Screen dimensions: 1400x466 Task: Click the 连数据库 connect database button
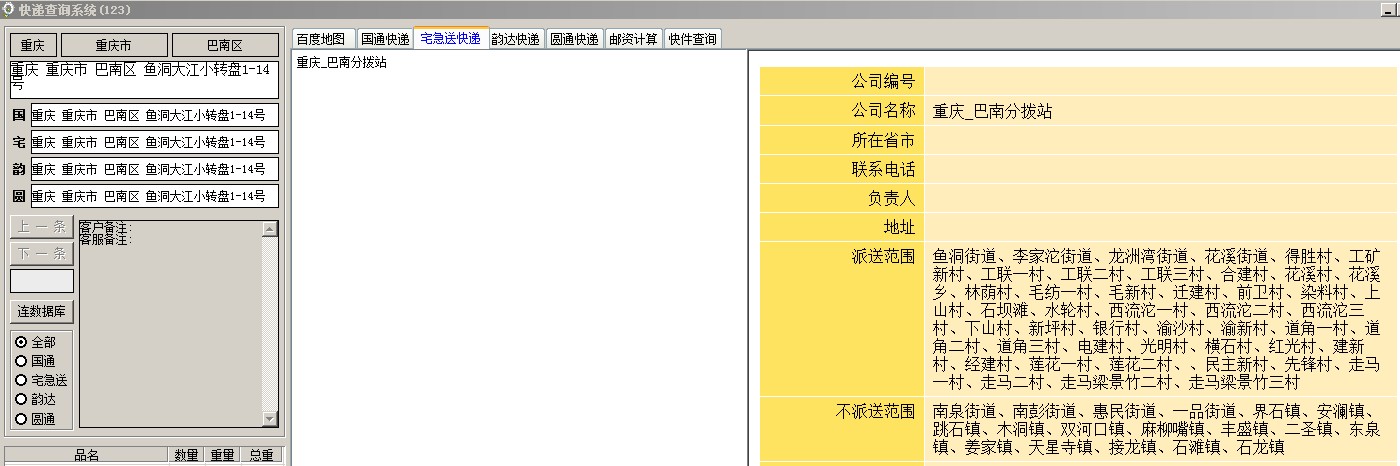42,311
